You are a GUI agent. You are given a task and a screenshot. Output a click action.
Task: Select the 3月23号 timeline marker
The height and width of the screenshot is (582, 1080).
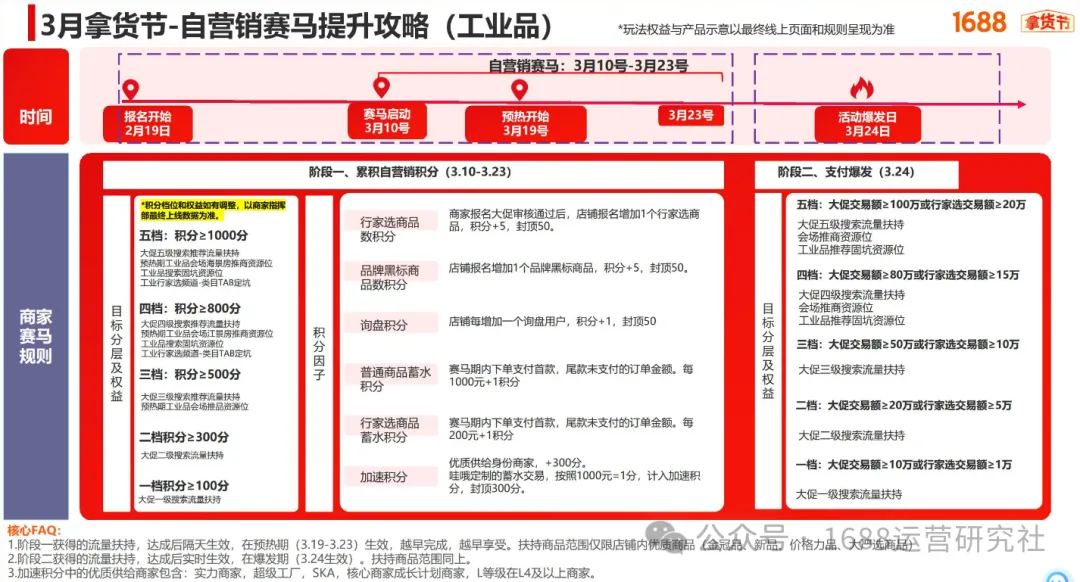691,115
